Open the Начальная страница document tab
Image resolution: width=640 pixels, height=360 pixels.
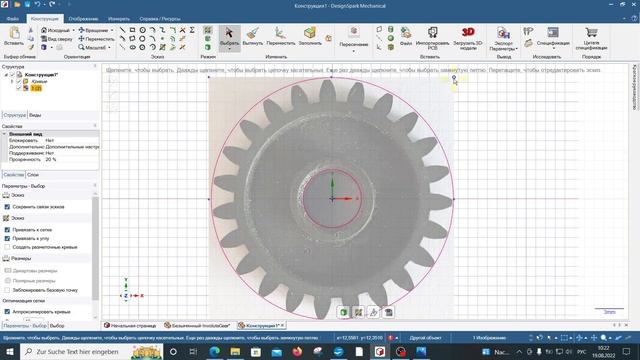click(x=130, y=326)
